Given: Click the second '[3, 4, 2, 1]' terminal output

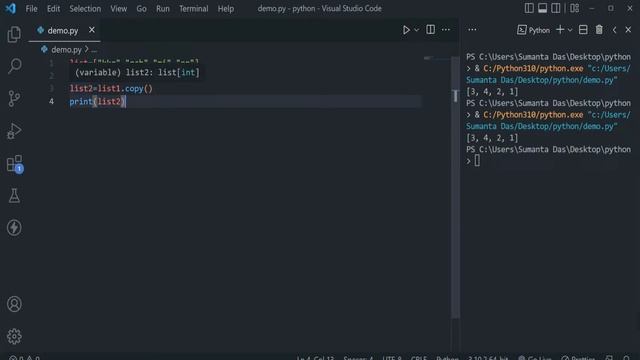Looking at the screenshot, I should 492,138.
